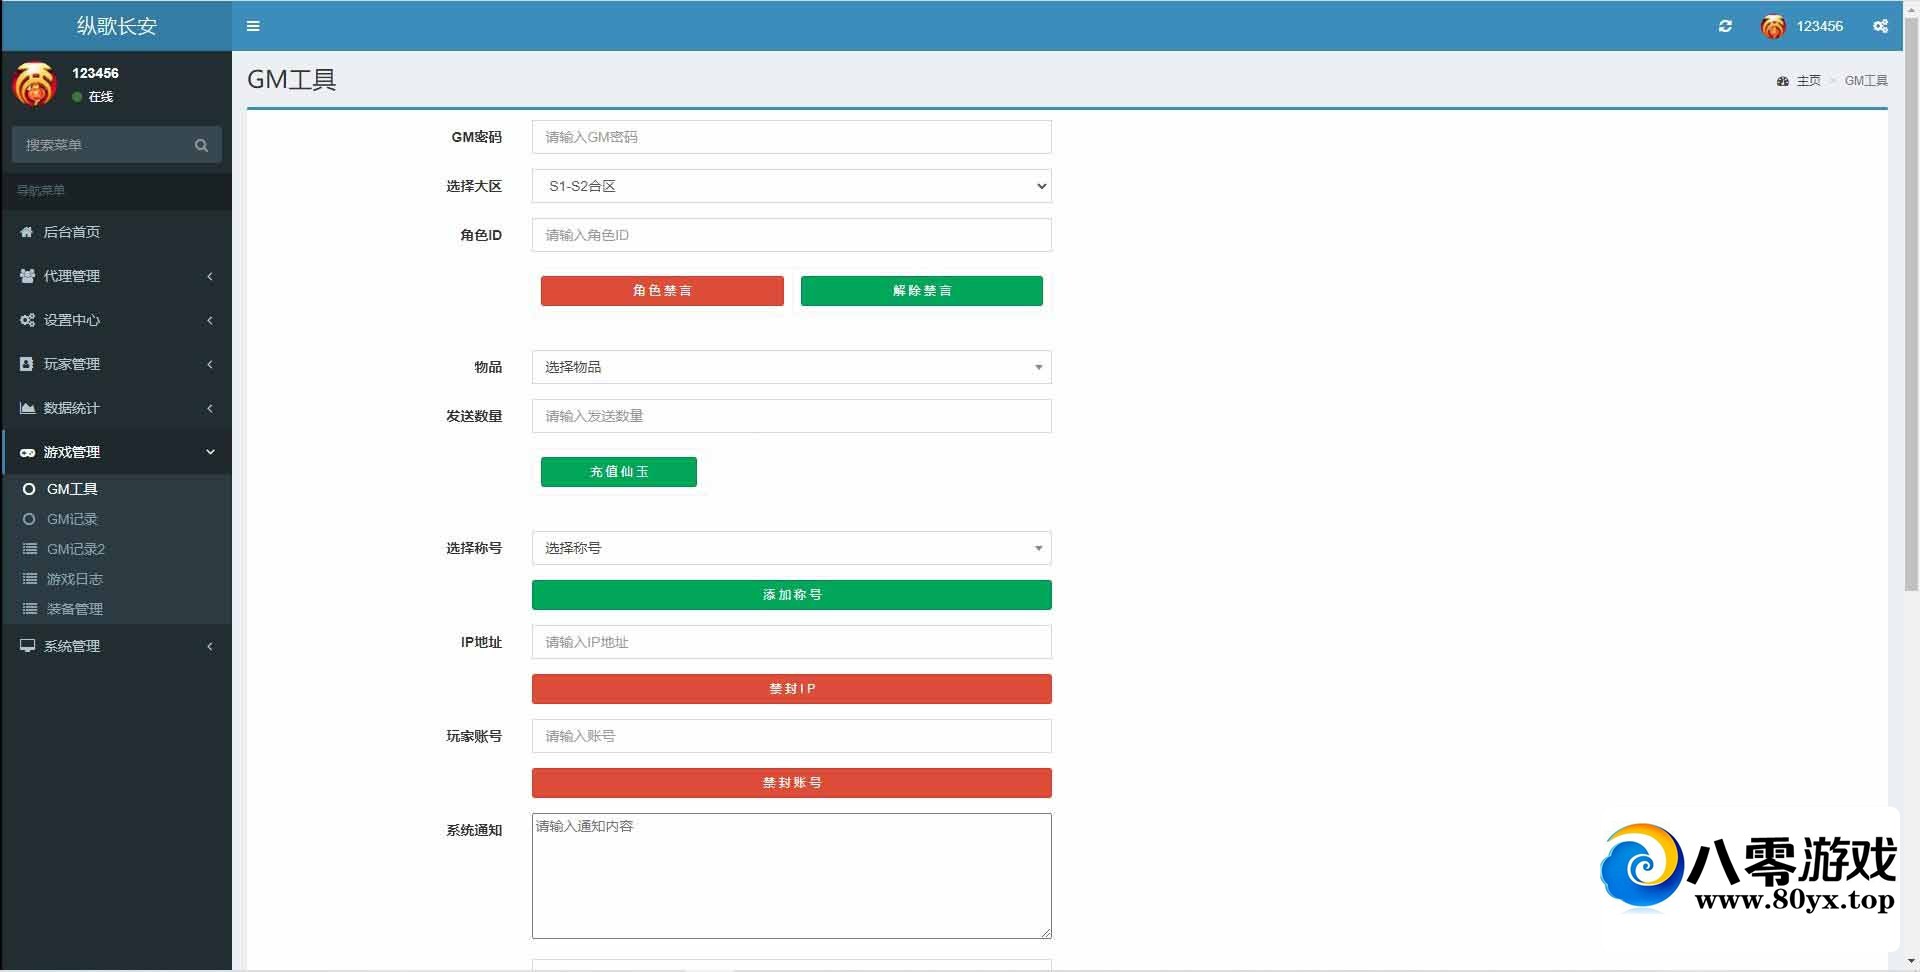Click the 主页 breadcrumb dashboard icon
Image resolution: width=1920 pixels, height=972 pixels.
(x=1782, y=81)
